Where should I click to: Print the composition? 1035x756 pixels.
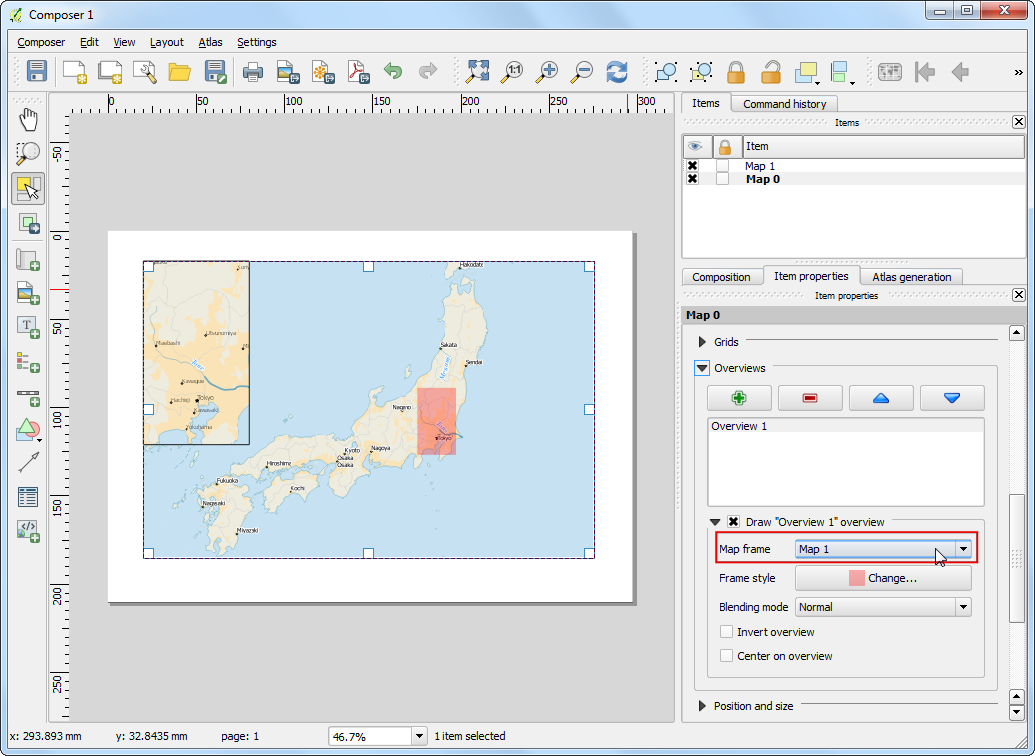point(253,71)
